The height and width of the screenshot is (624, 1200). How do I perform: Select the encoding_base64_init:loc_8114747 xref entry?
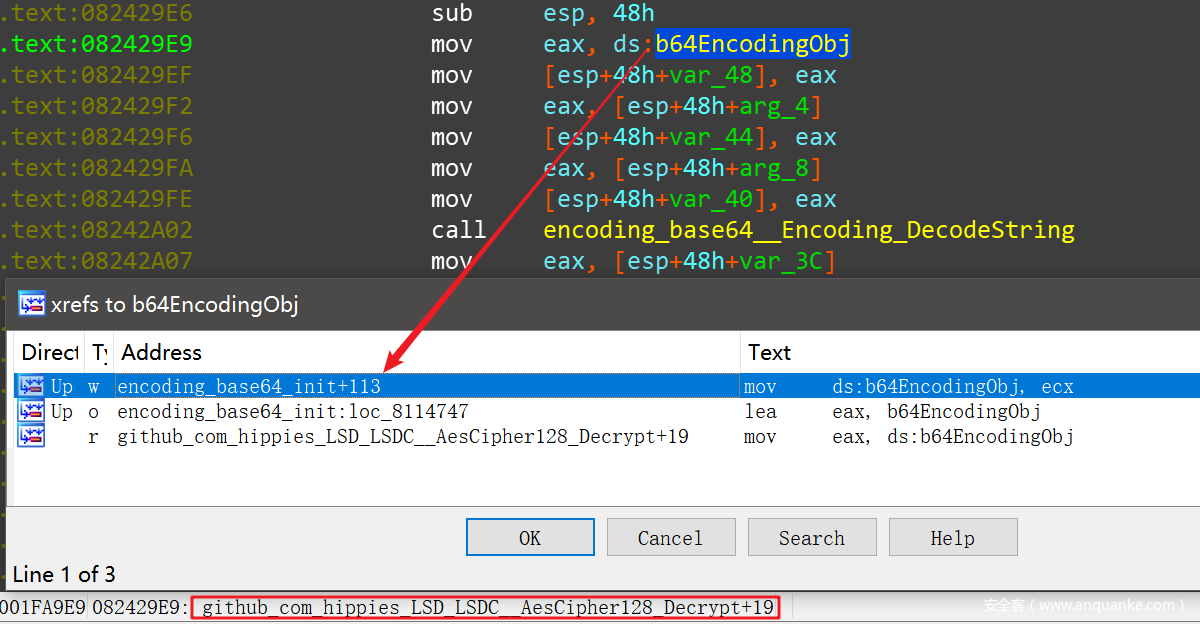coord(292,411)
